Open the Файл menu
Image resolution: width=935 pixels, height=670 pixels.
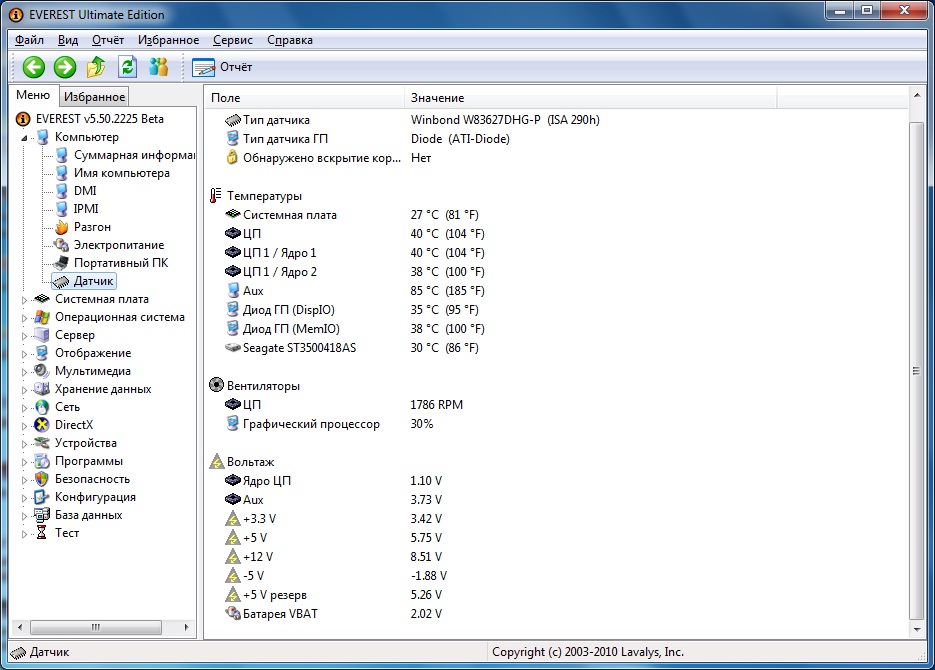point(29,40)
